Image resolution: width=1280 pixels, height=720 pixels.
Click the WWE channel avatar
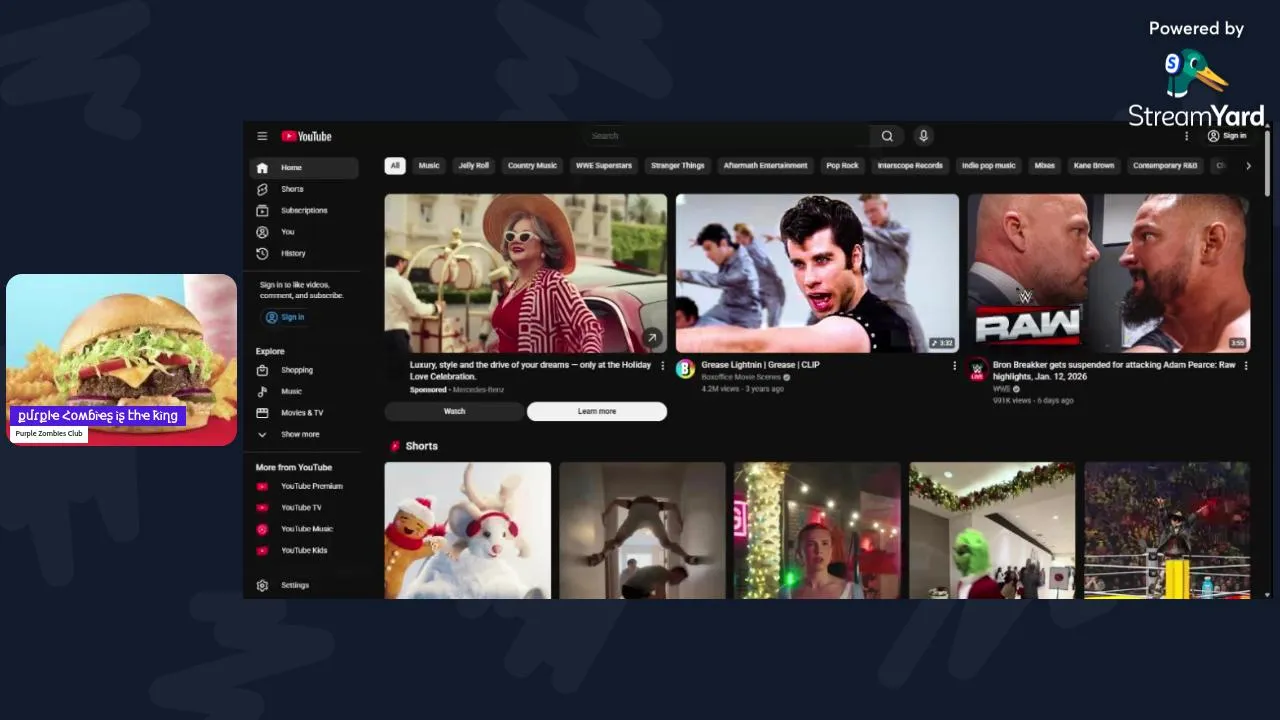(977, 369)
